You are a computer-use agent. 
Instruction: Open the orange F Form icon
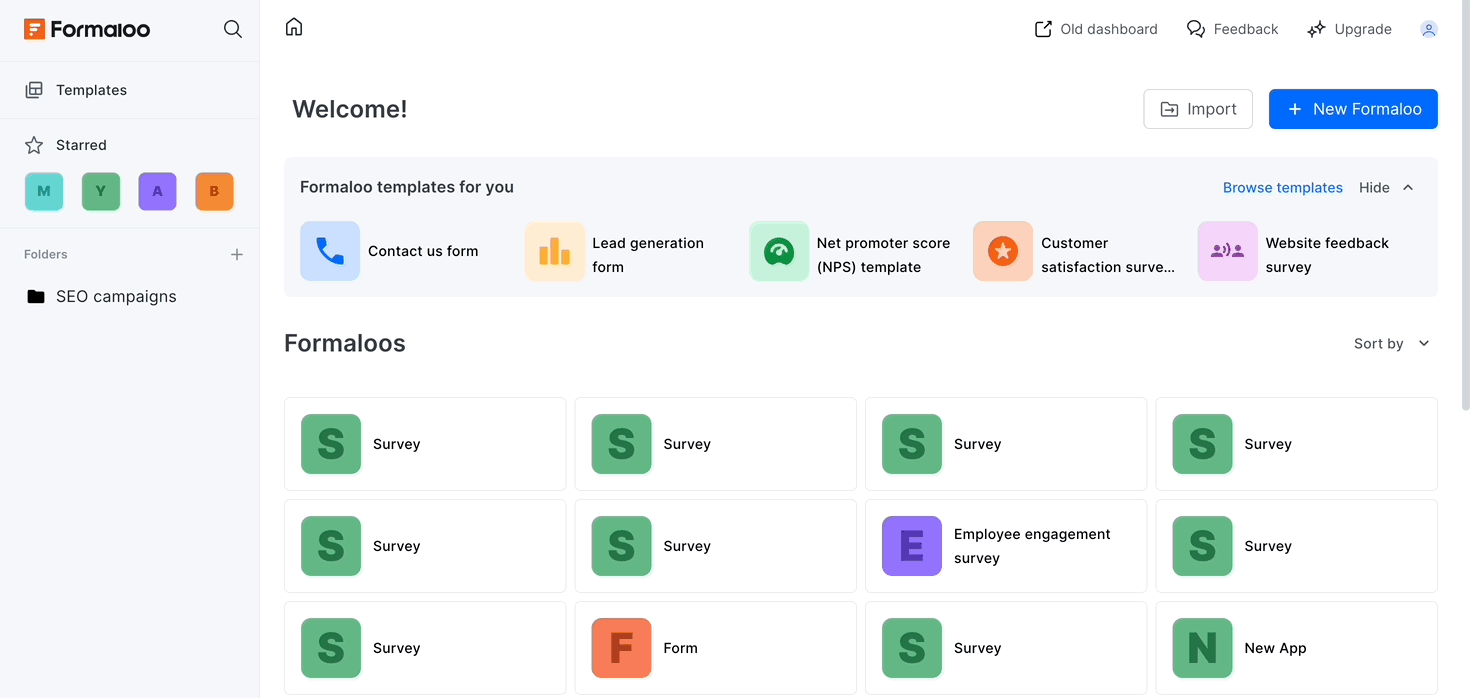(621, 648)
